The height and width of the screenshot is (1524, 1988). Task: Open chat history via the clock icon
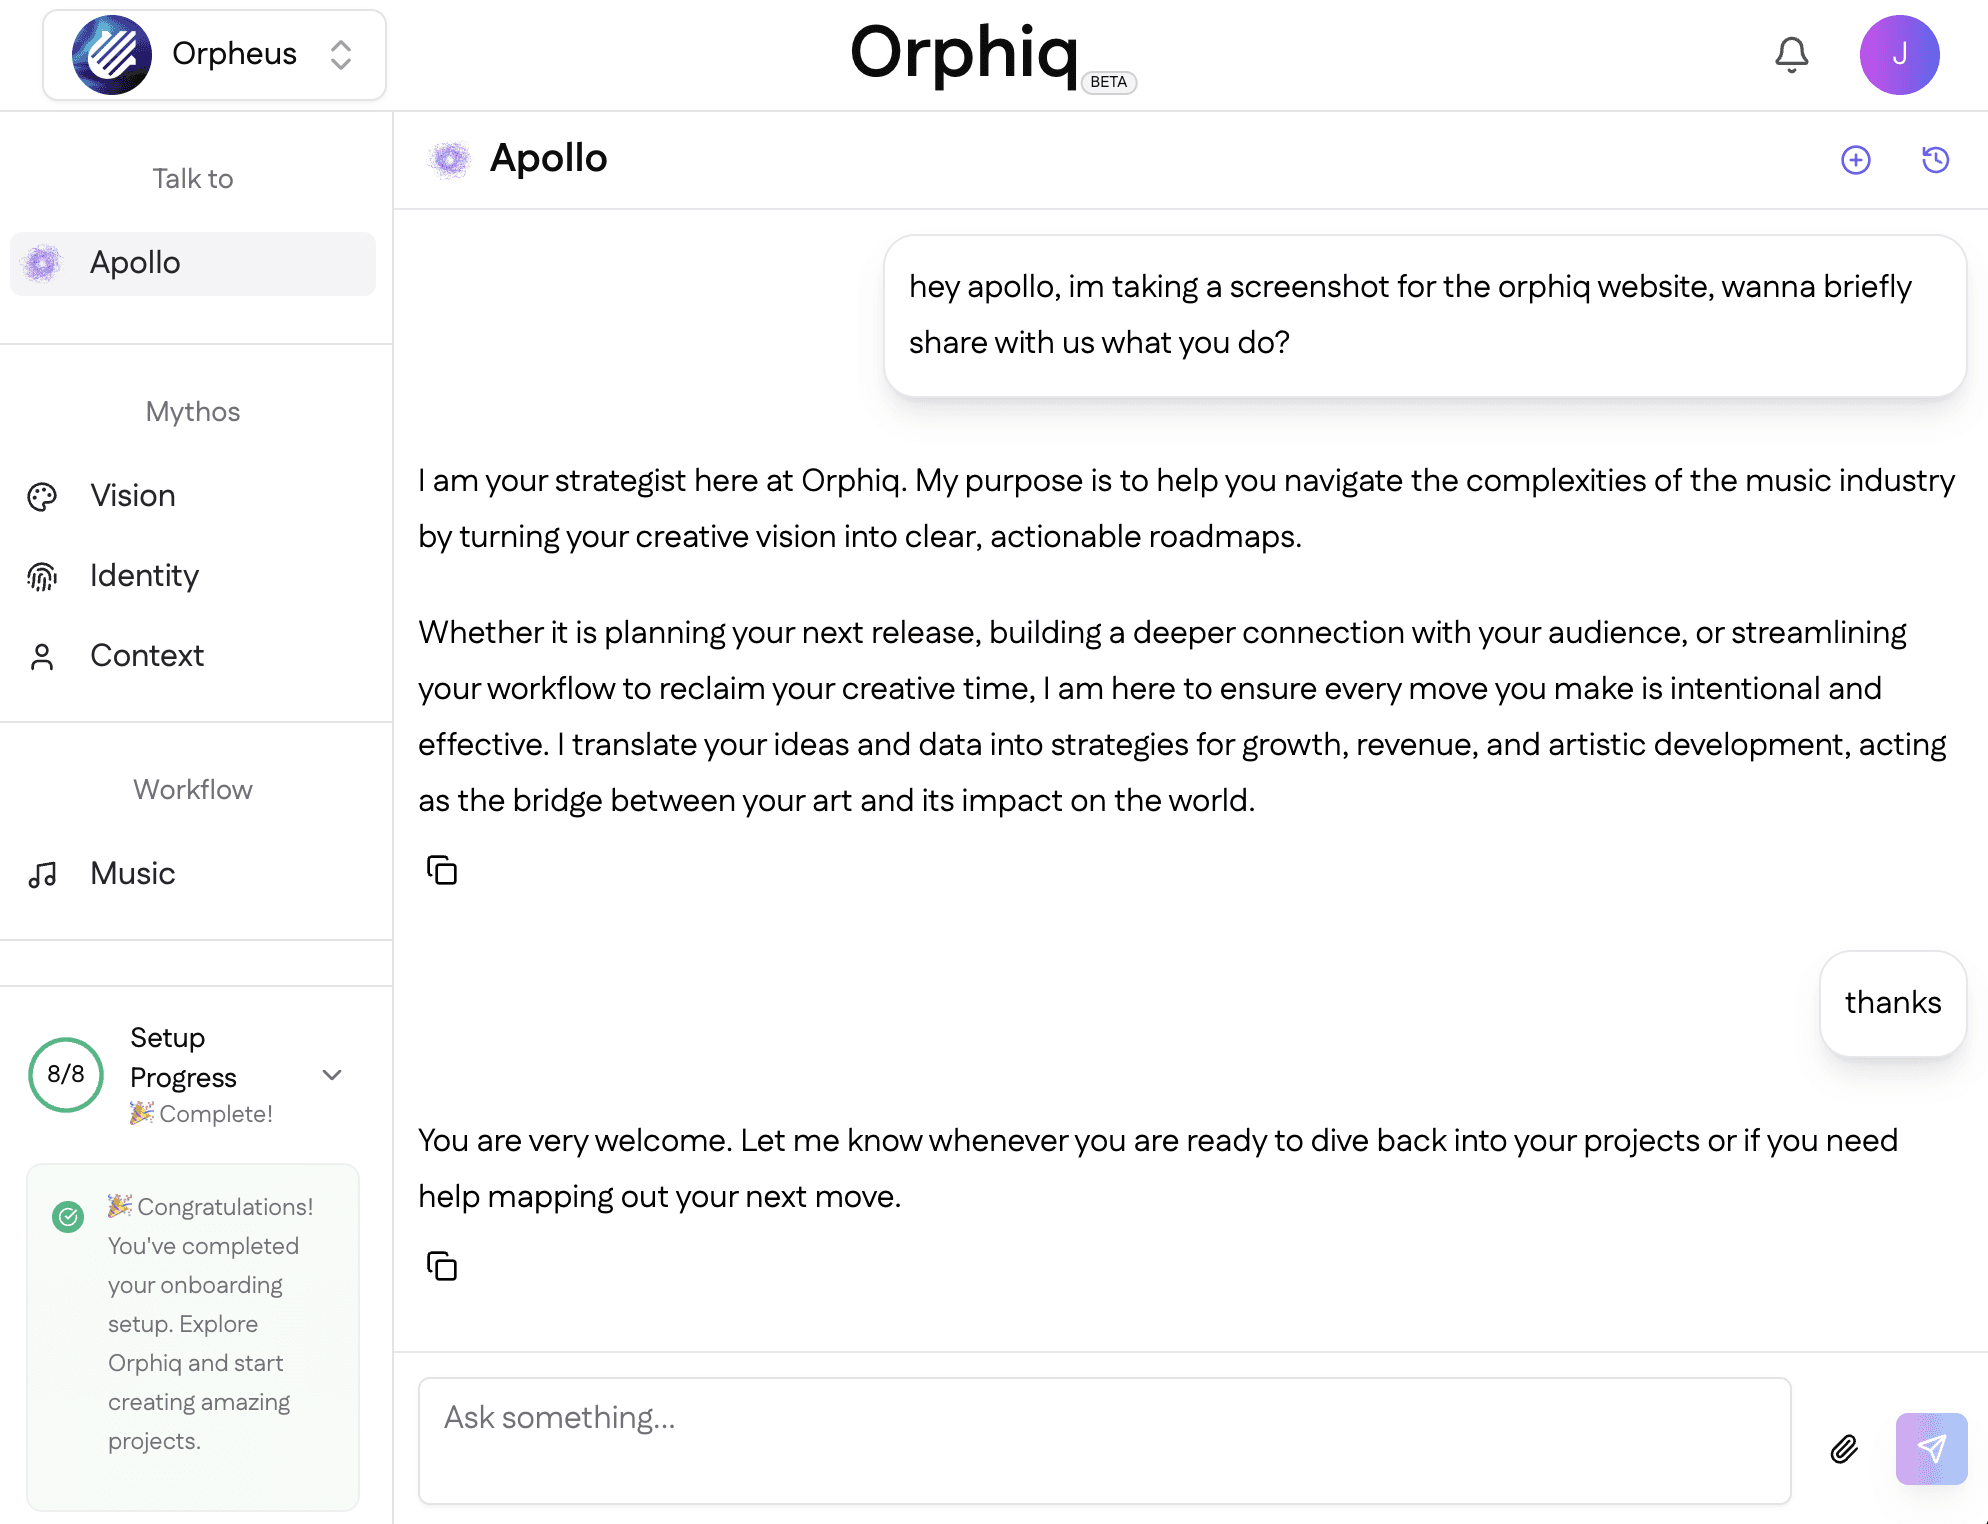tap(1934, 160)
